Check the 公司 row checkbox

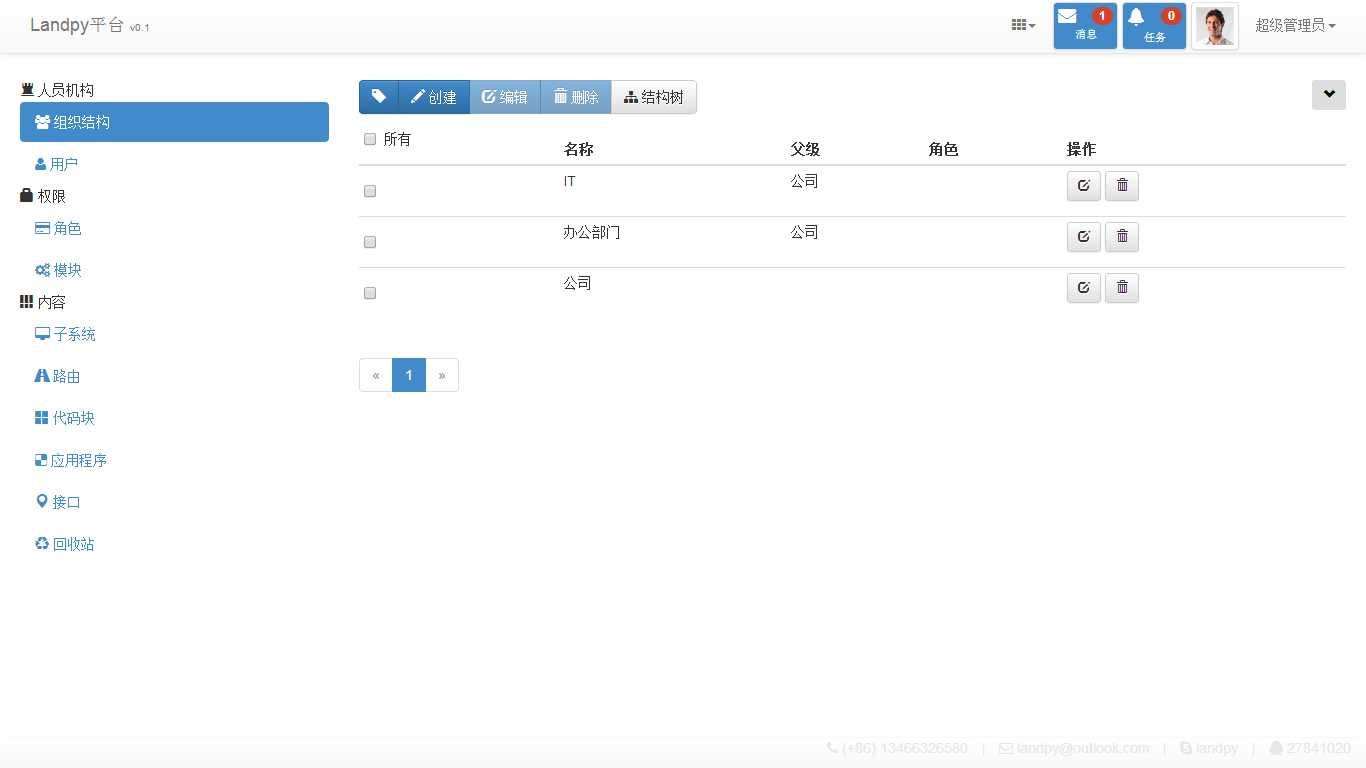click(370, 293)
